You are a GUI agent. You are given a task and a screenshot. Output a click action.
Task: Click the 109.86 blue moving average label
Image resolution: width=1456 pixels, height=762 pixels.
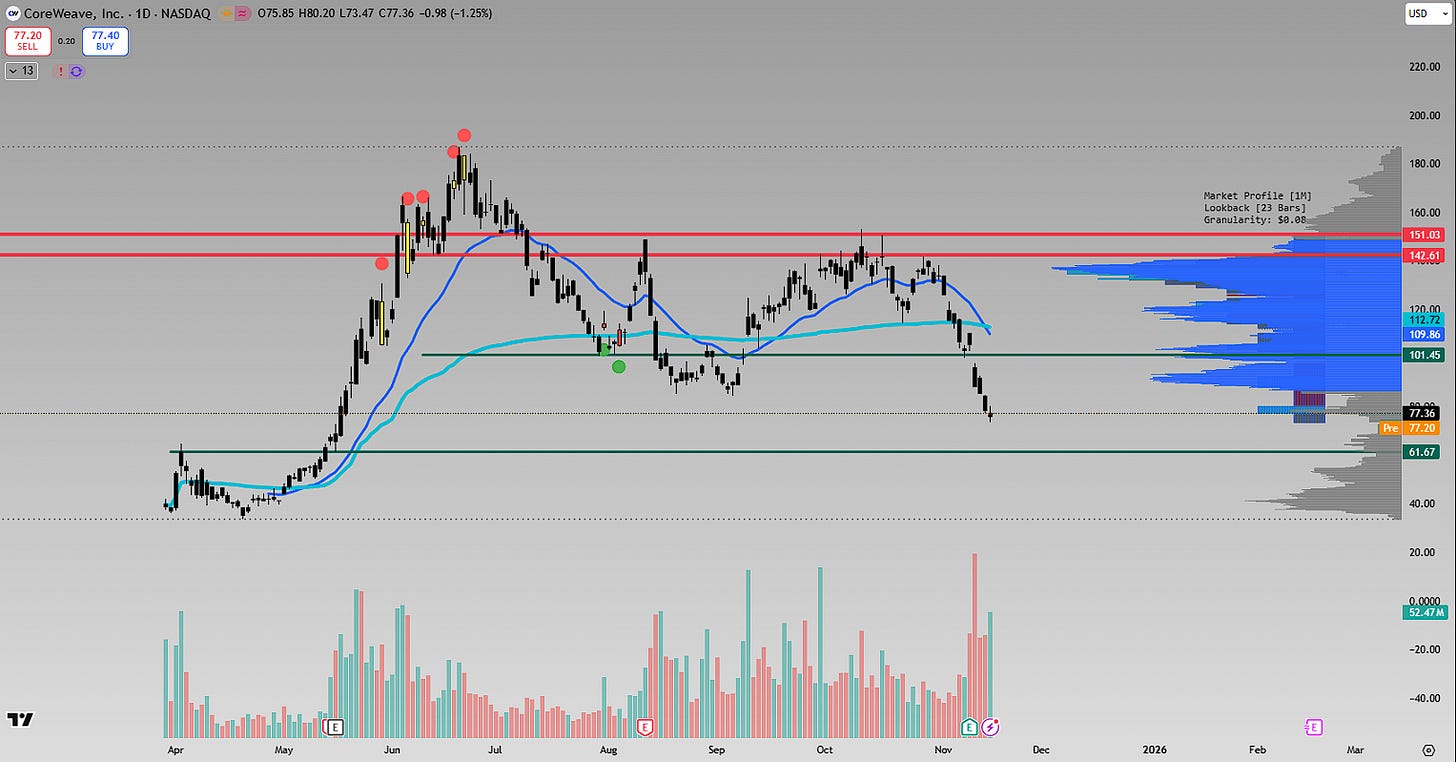click(x=1422, y=333)
